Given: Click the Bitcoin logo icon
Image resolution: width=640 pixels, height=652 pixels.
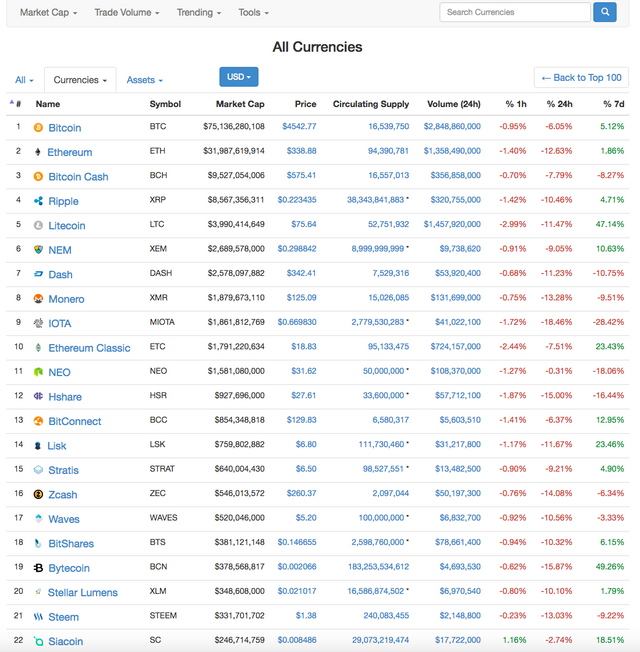Looking at the screenshot, I should pyautogui.click(x=38, y=128).
